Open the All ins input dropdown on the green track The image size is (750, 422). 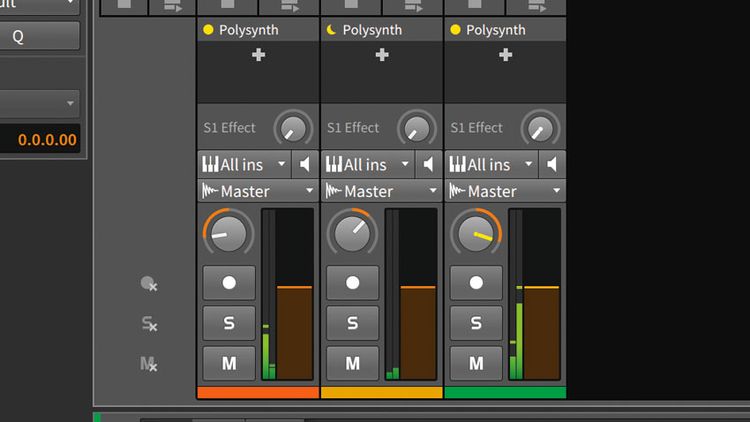pyautogui.click(x=491, y=165)
